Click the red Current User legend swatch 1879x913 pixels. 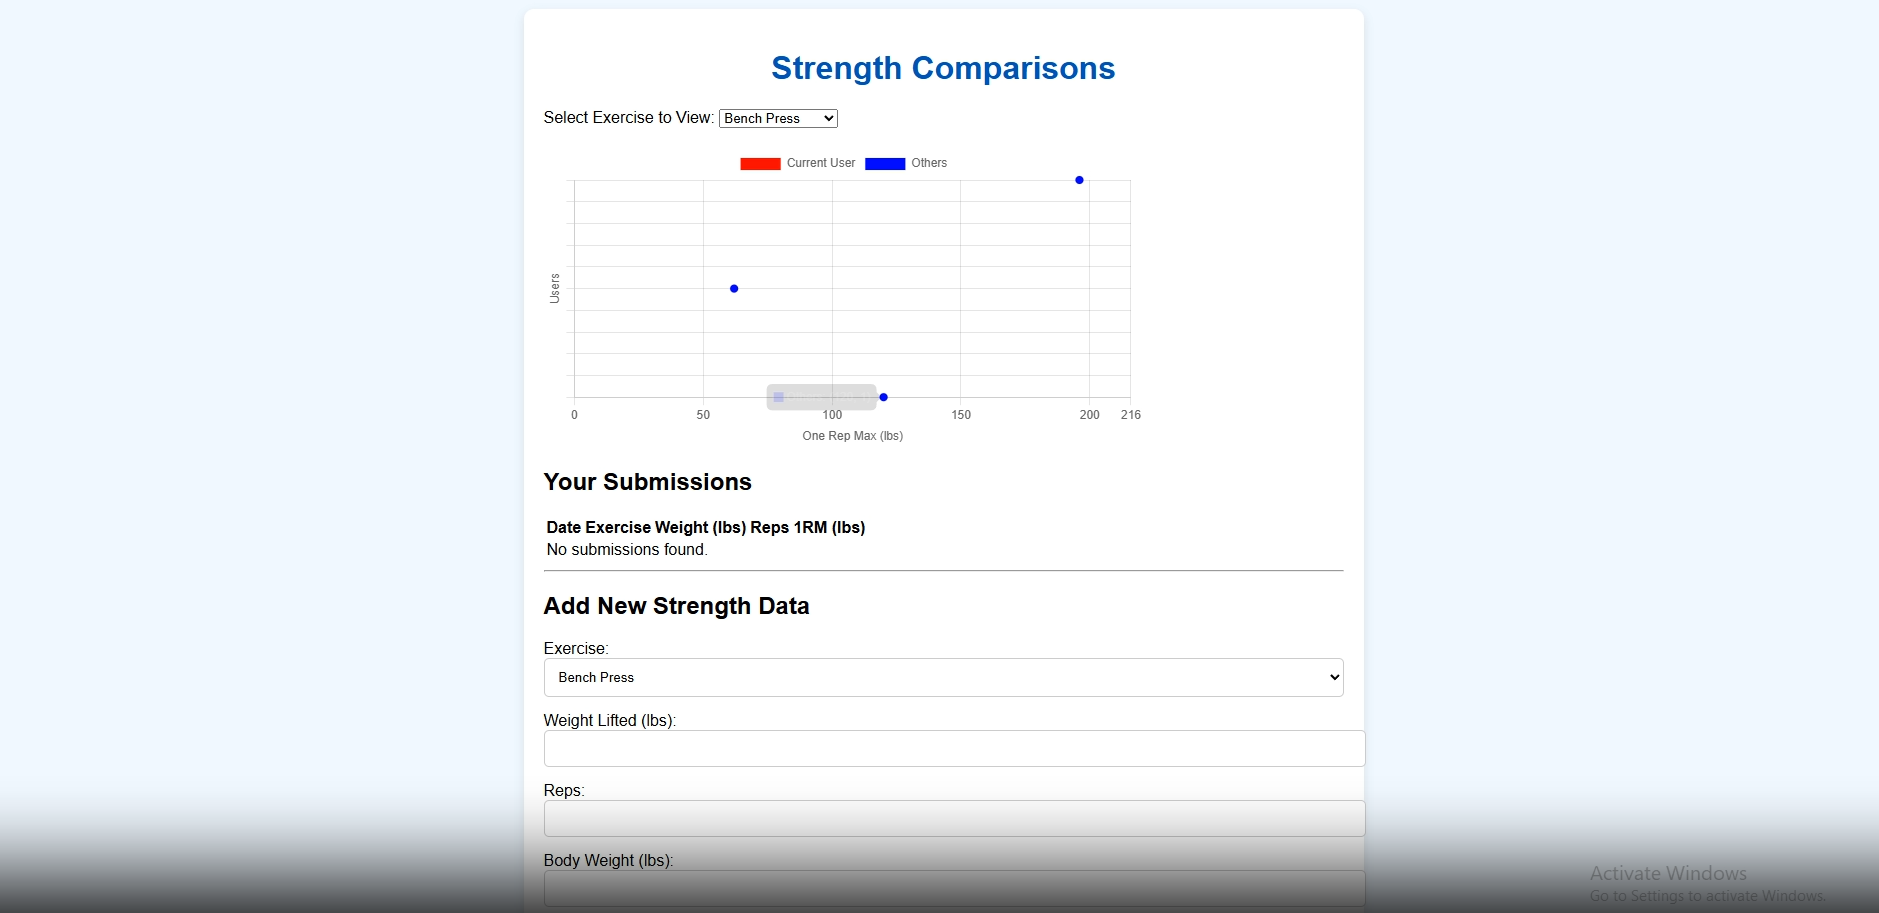[x=760, y=164]
